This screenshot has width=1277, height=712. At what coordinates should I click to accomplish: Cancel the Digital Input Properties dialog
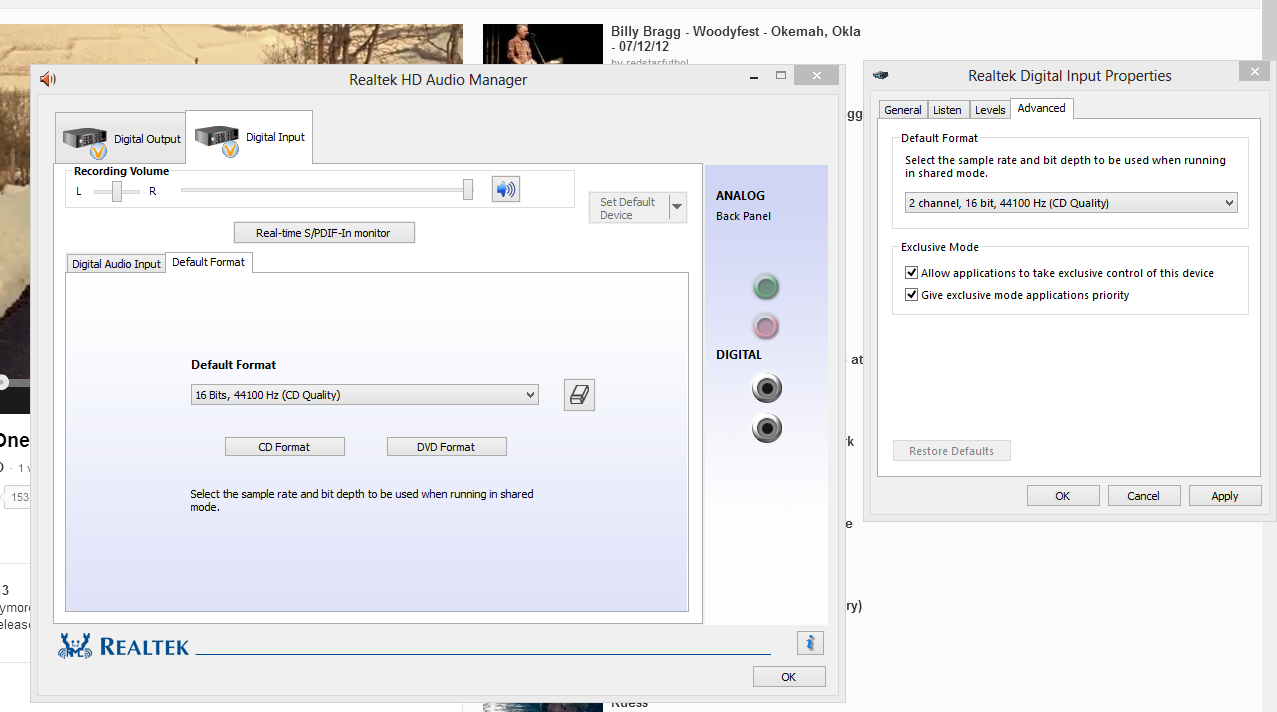click(x=1144, y=496)
